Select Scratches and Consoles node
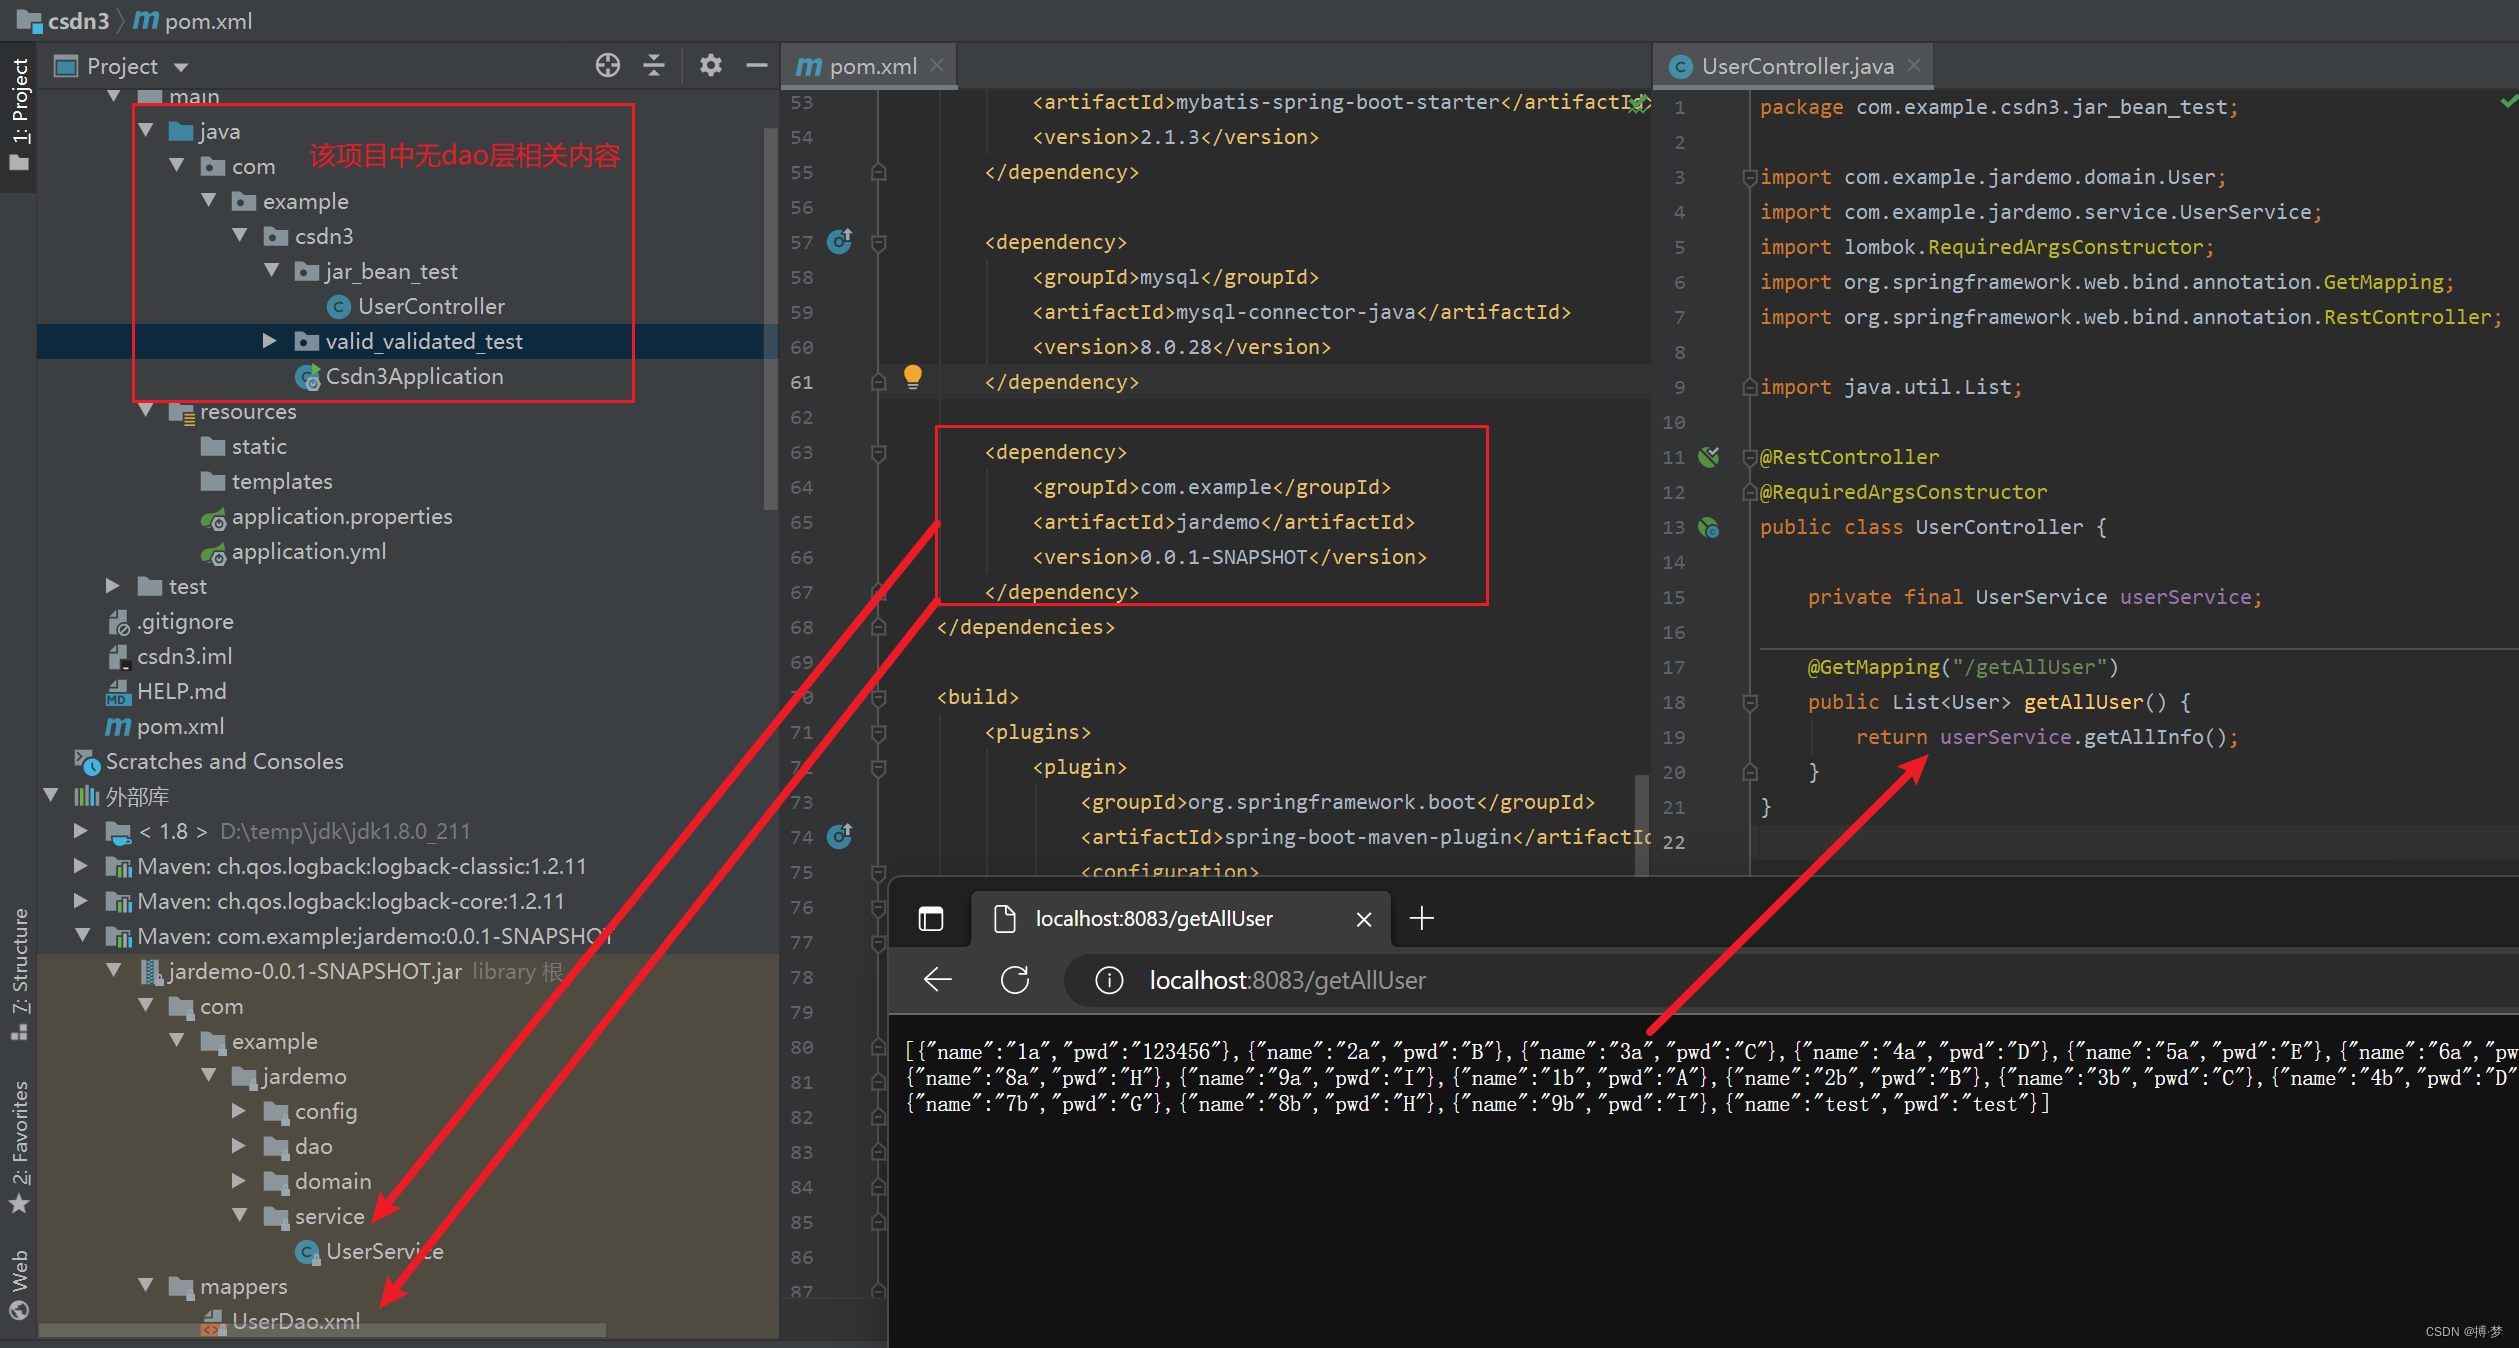 click(209, 761)
